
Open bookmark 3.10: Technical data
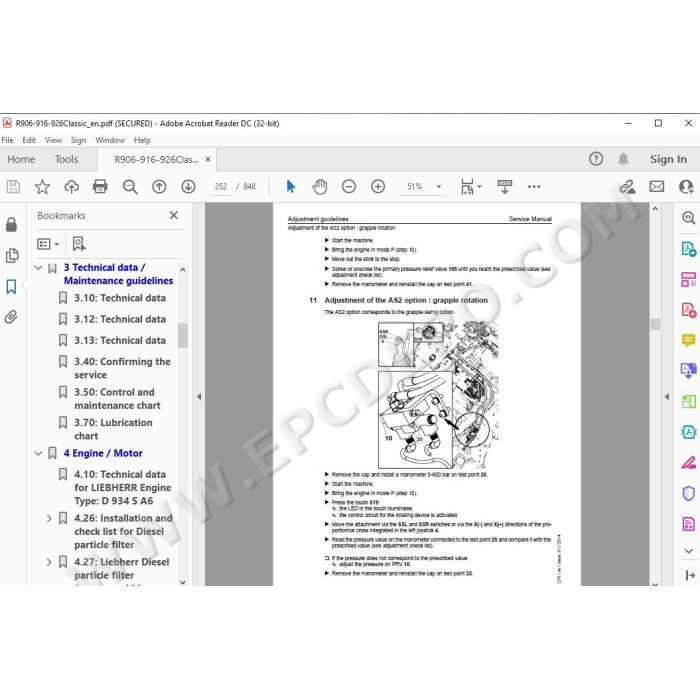[x=120, y=298]
